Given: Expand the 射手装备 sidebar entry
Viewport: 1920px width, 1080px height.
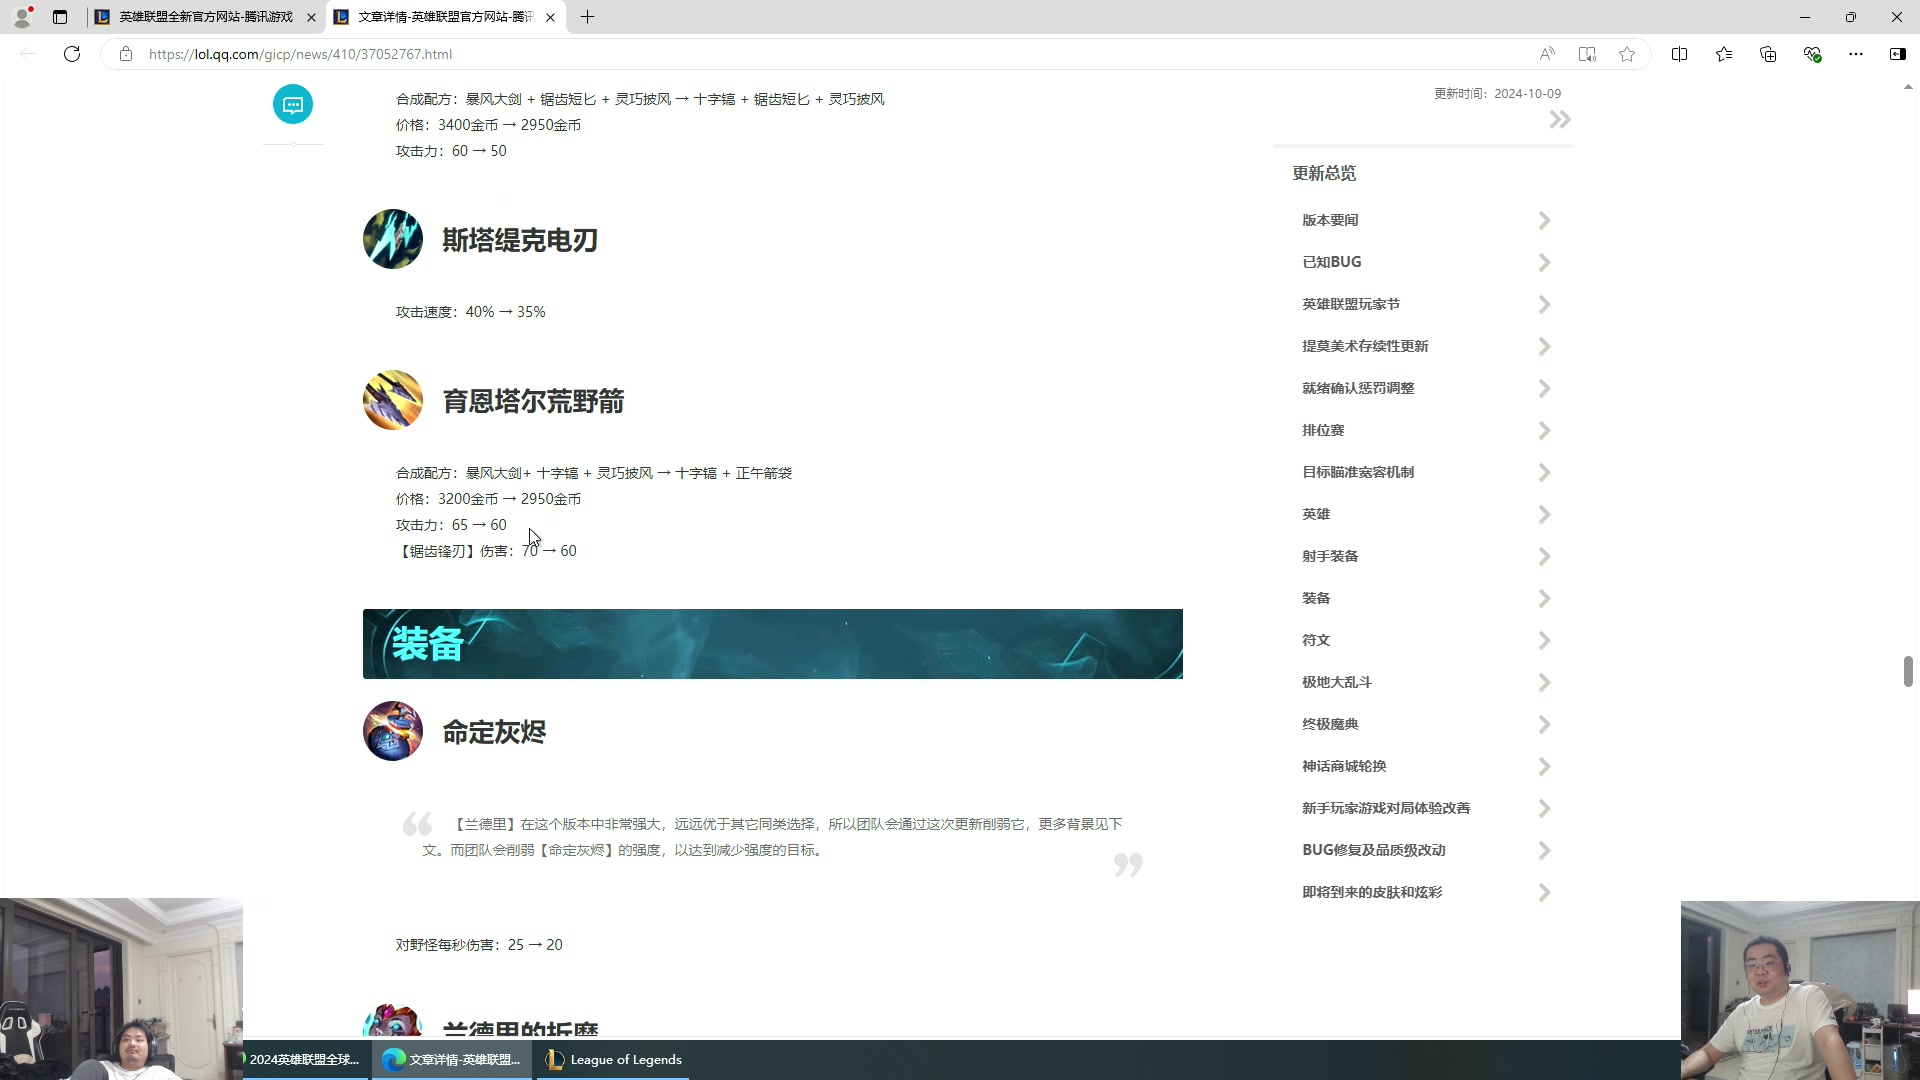Looking at the screenshot, I should point(1544,556).
